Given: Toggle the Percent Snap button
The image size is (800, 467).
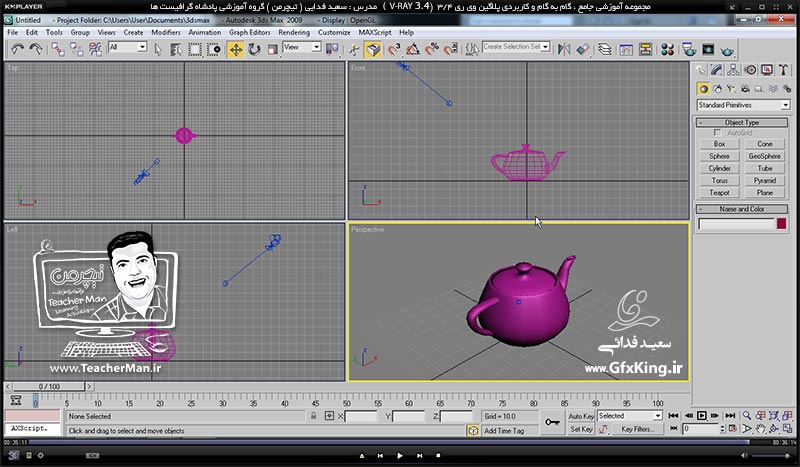Looking at the screenshot, I should [432, 50].
